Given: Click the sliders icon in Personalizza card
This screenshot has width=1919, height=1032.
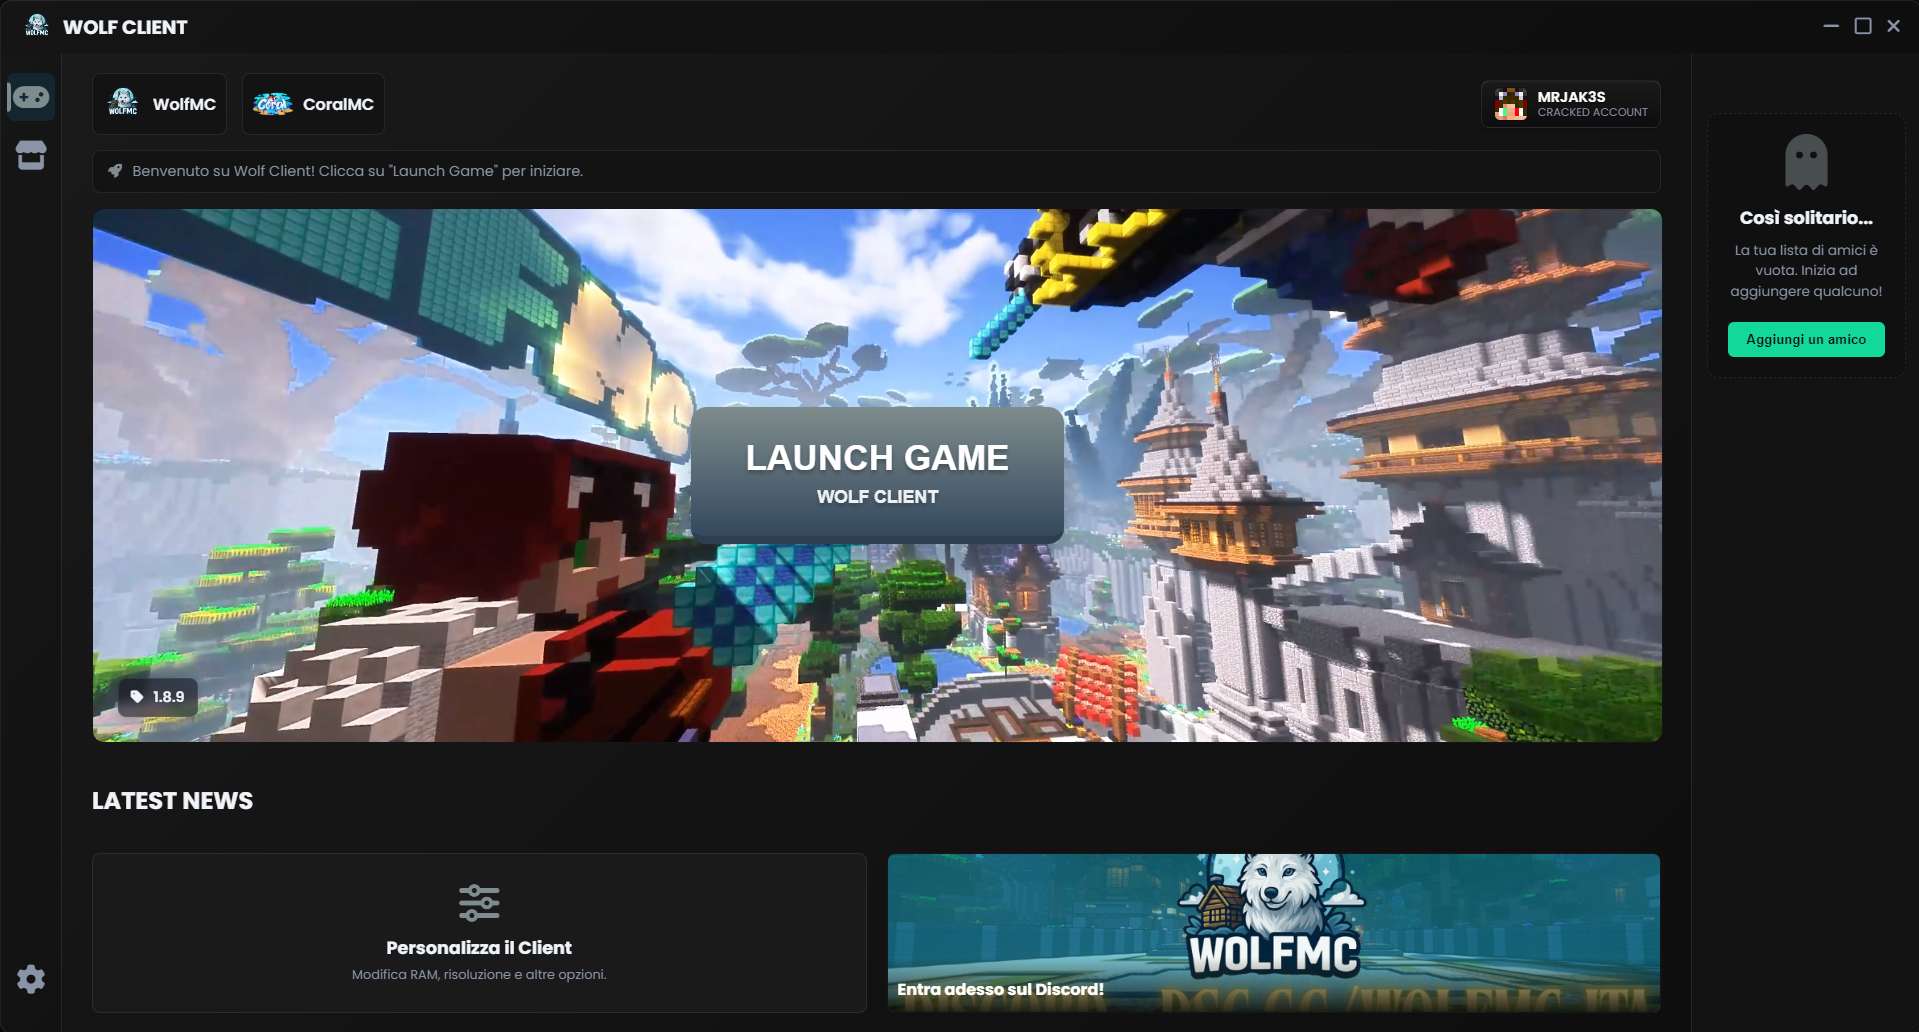Looking at the screenshot, I should (479, 902).
